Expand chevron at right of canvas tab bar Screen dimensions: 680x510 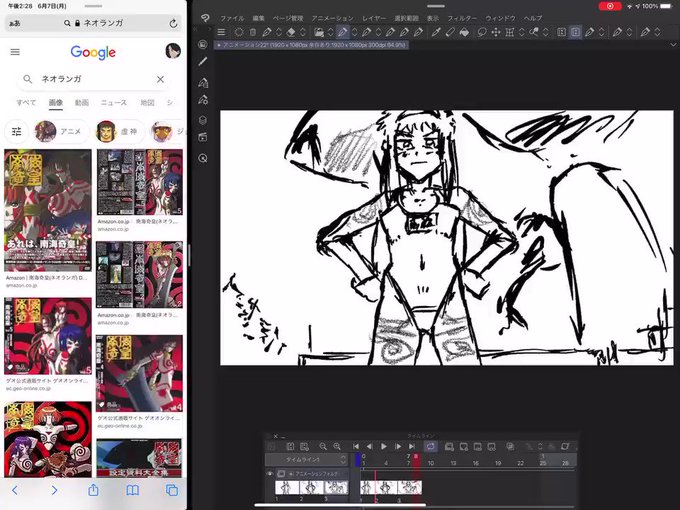click(x=673, y=45)
